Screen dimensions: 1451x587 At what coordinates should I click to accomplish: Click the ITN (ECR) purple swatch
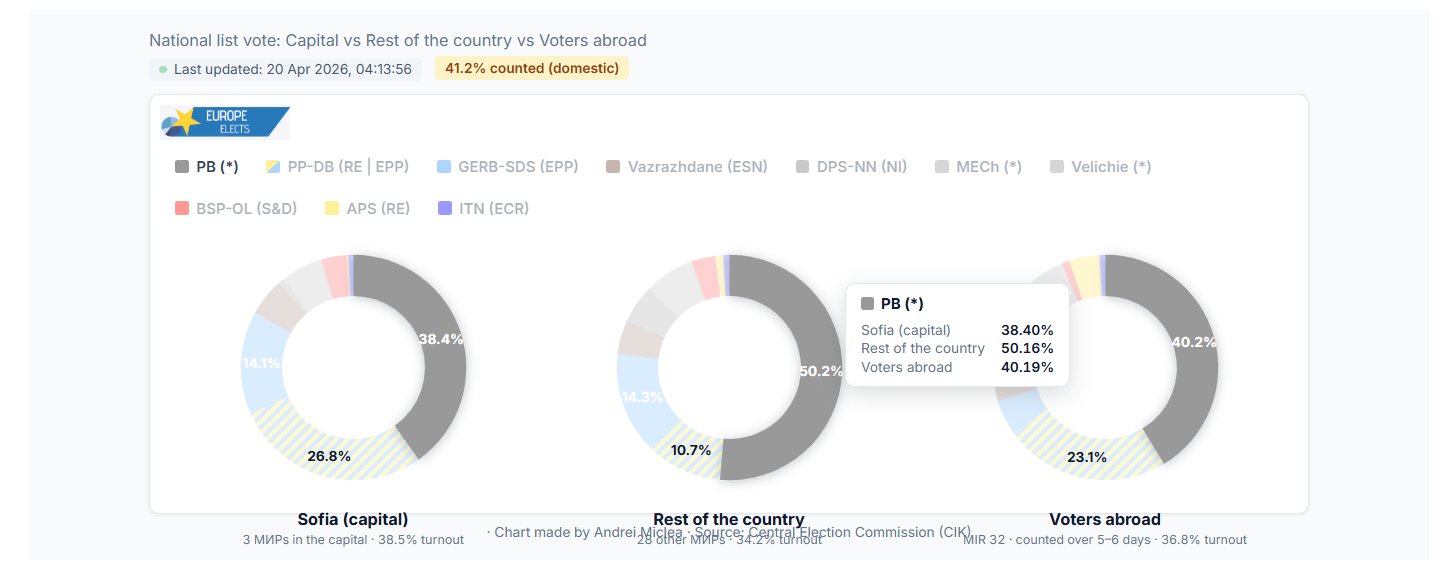tap(445, 209)
